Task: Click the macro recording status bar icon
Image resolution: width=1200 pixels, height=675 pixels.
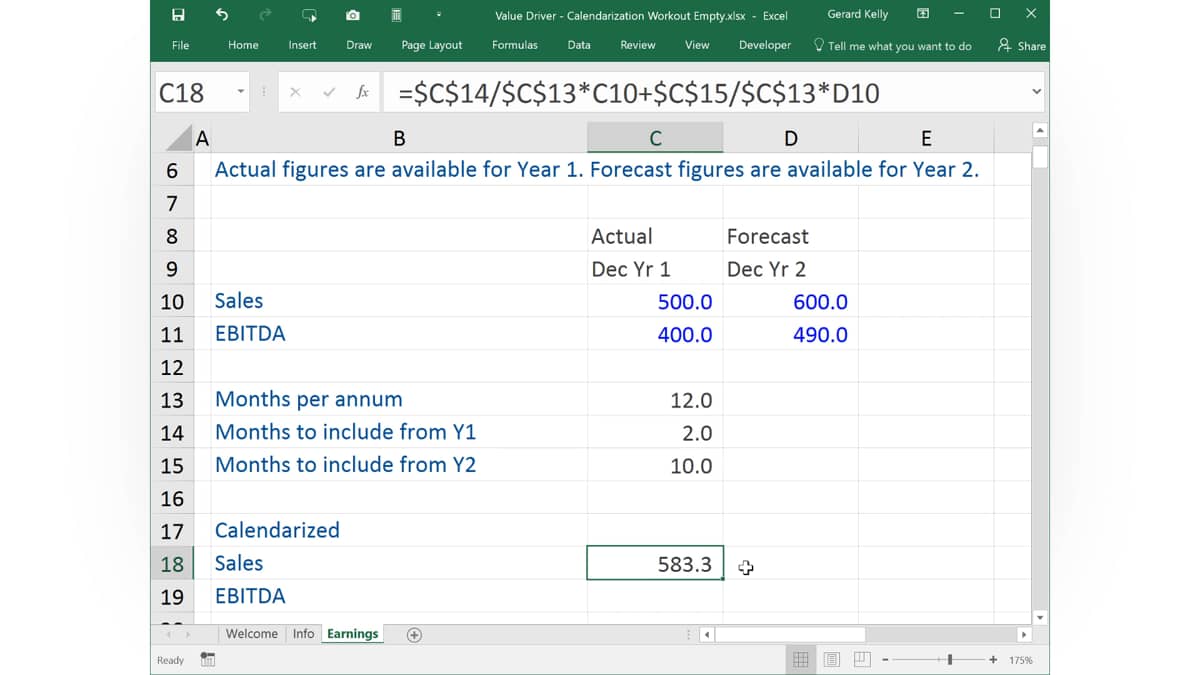Action: (208, 660)
